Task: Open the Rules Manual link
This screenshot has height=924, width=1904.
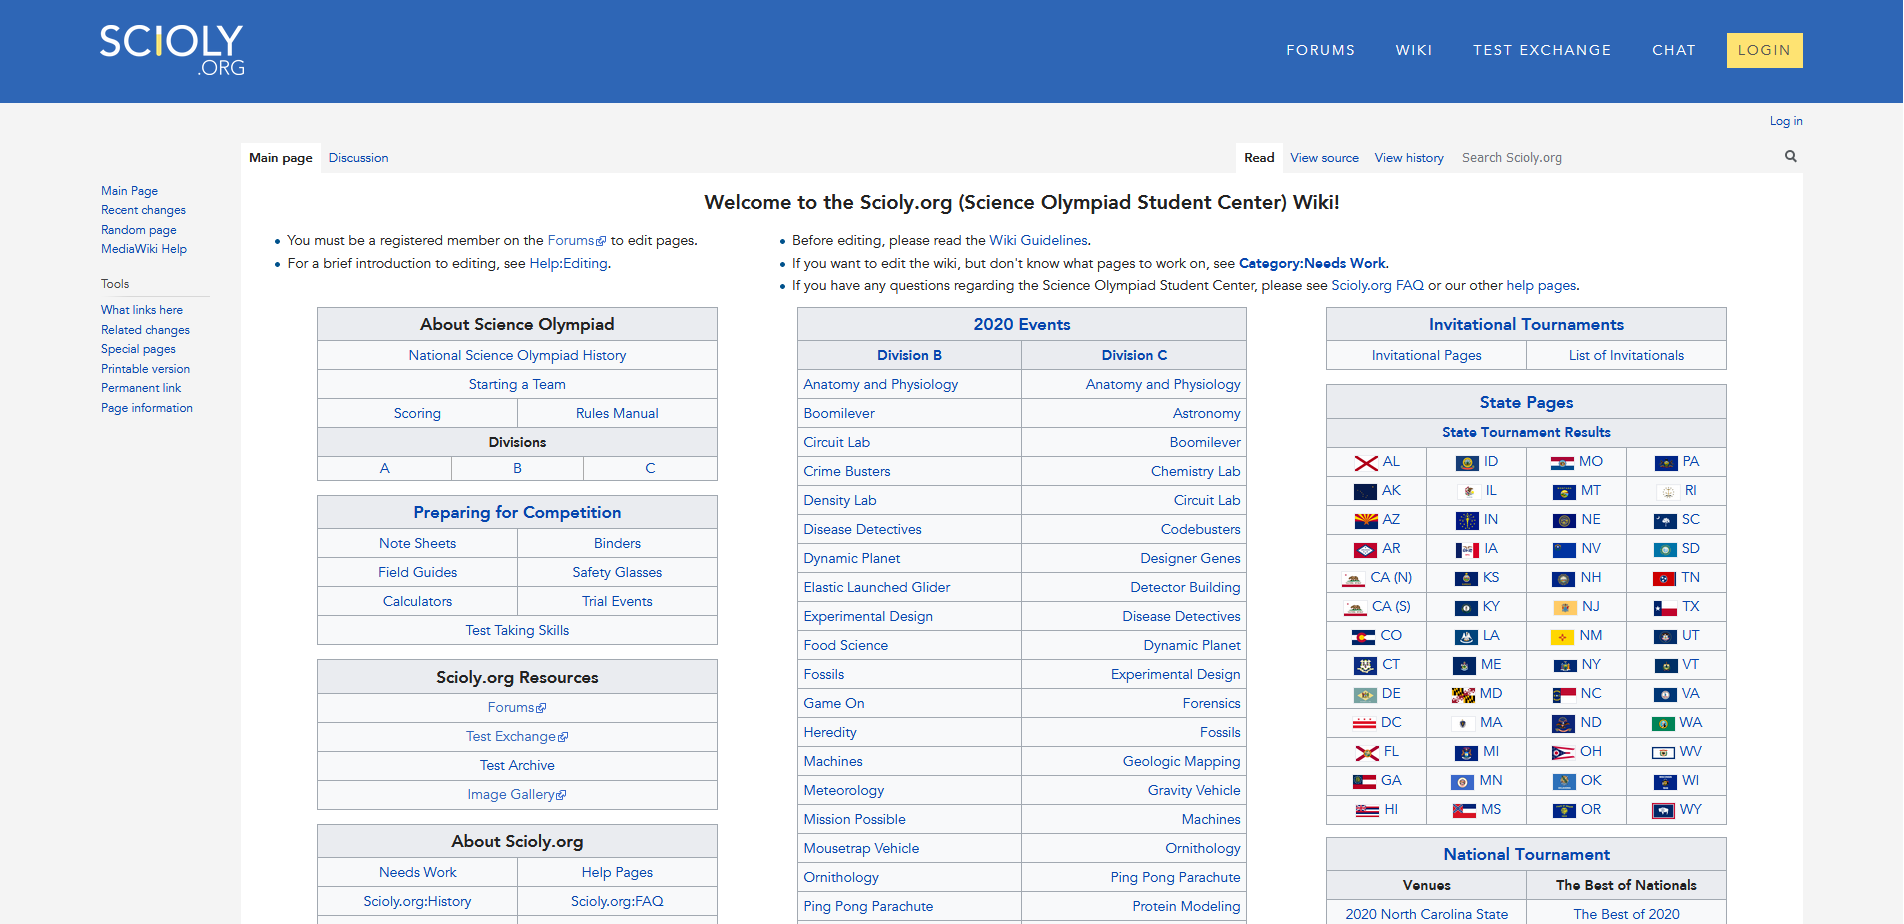Action: click(x=617, y=414)
